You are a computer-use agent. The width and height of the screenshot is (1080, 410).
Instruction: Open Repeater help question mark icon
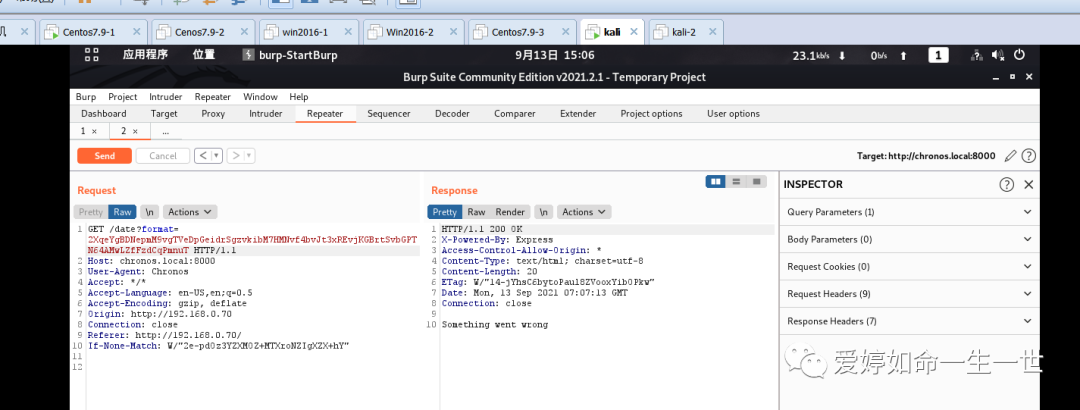pos(1028,156)
